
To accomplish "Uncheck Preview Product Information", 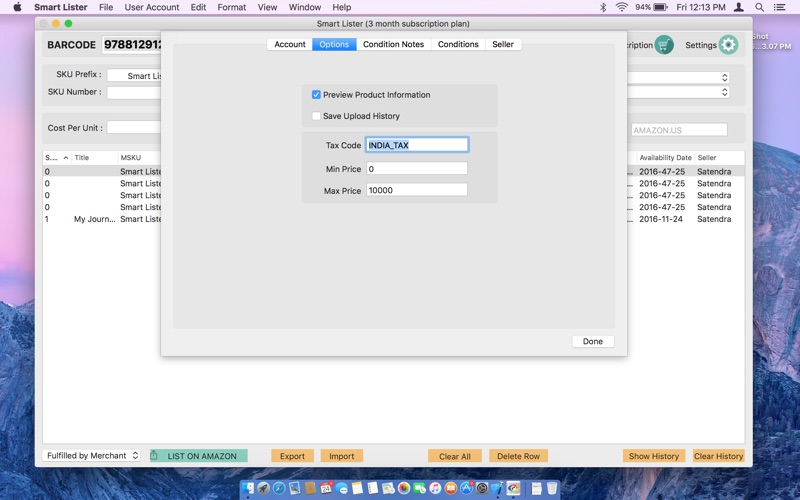I will tap(316, 95).
